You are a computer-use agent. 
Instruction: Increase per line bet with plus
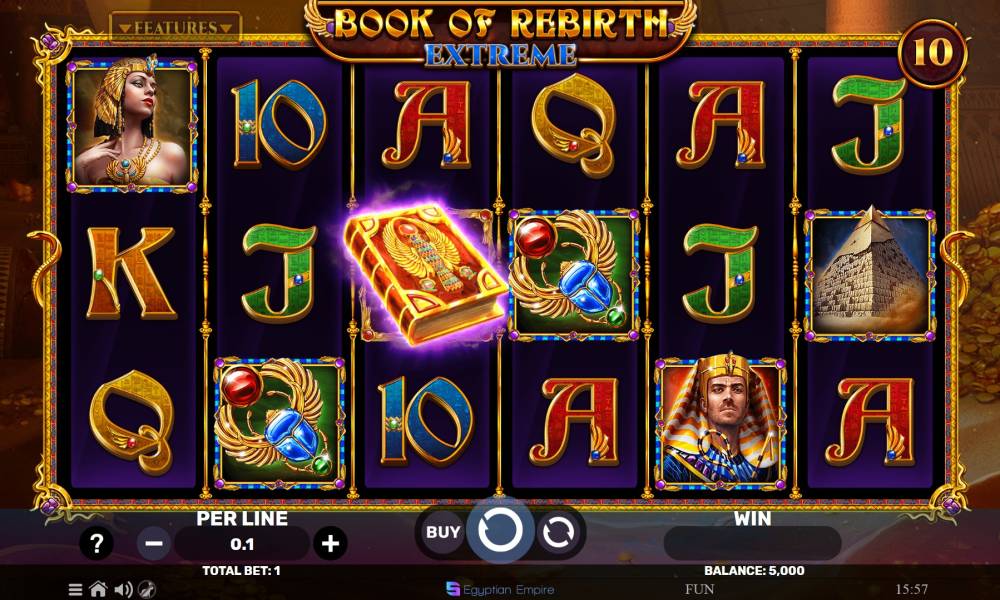330,543
